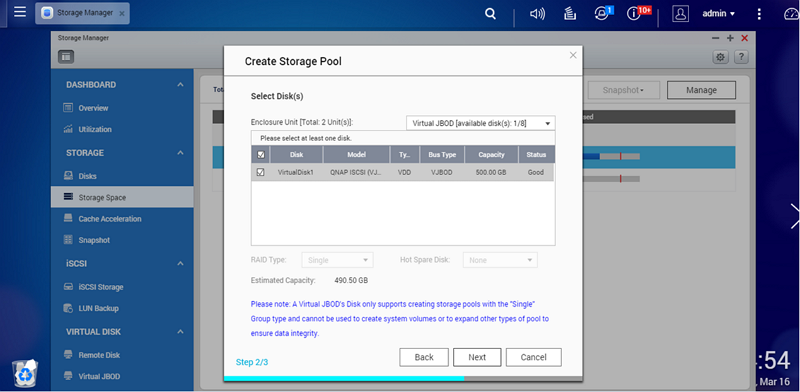800x392 pixels.
Task: Open the Recycle Bin desktop icon
Action: pyautogui.click(x=25, y=374)
